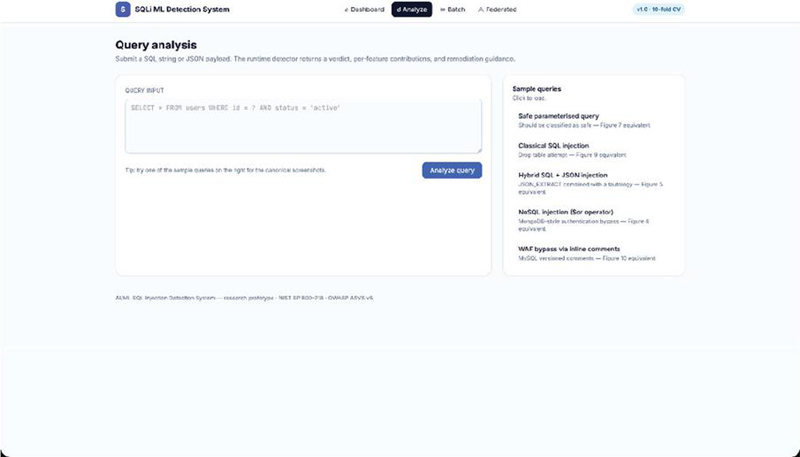
Task: Focus the Query Input text area
Action: 303,126
